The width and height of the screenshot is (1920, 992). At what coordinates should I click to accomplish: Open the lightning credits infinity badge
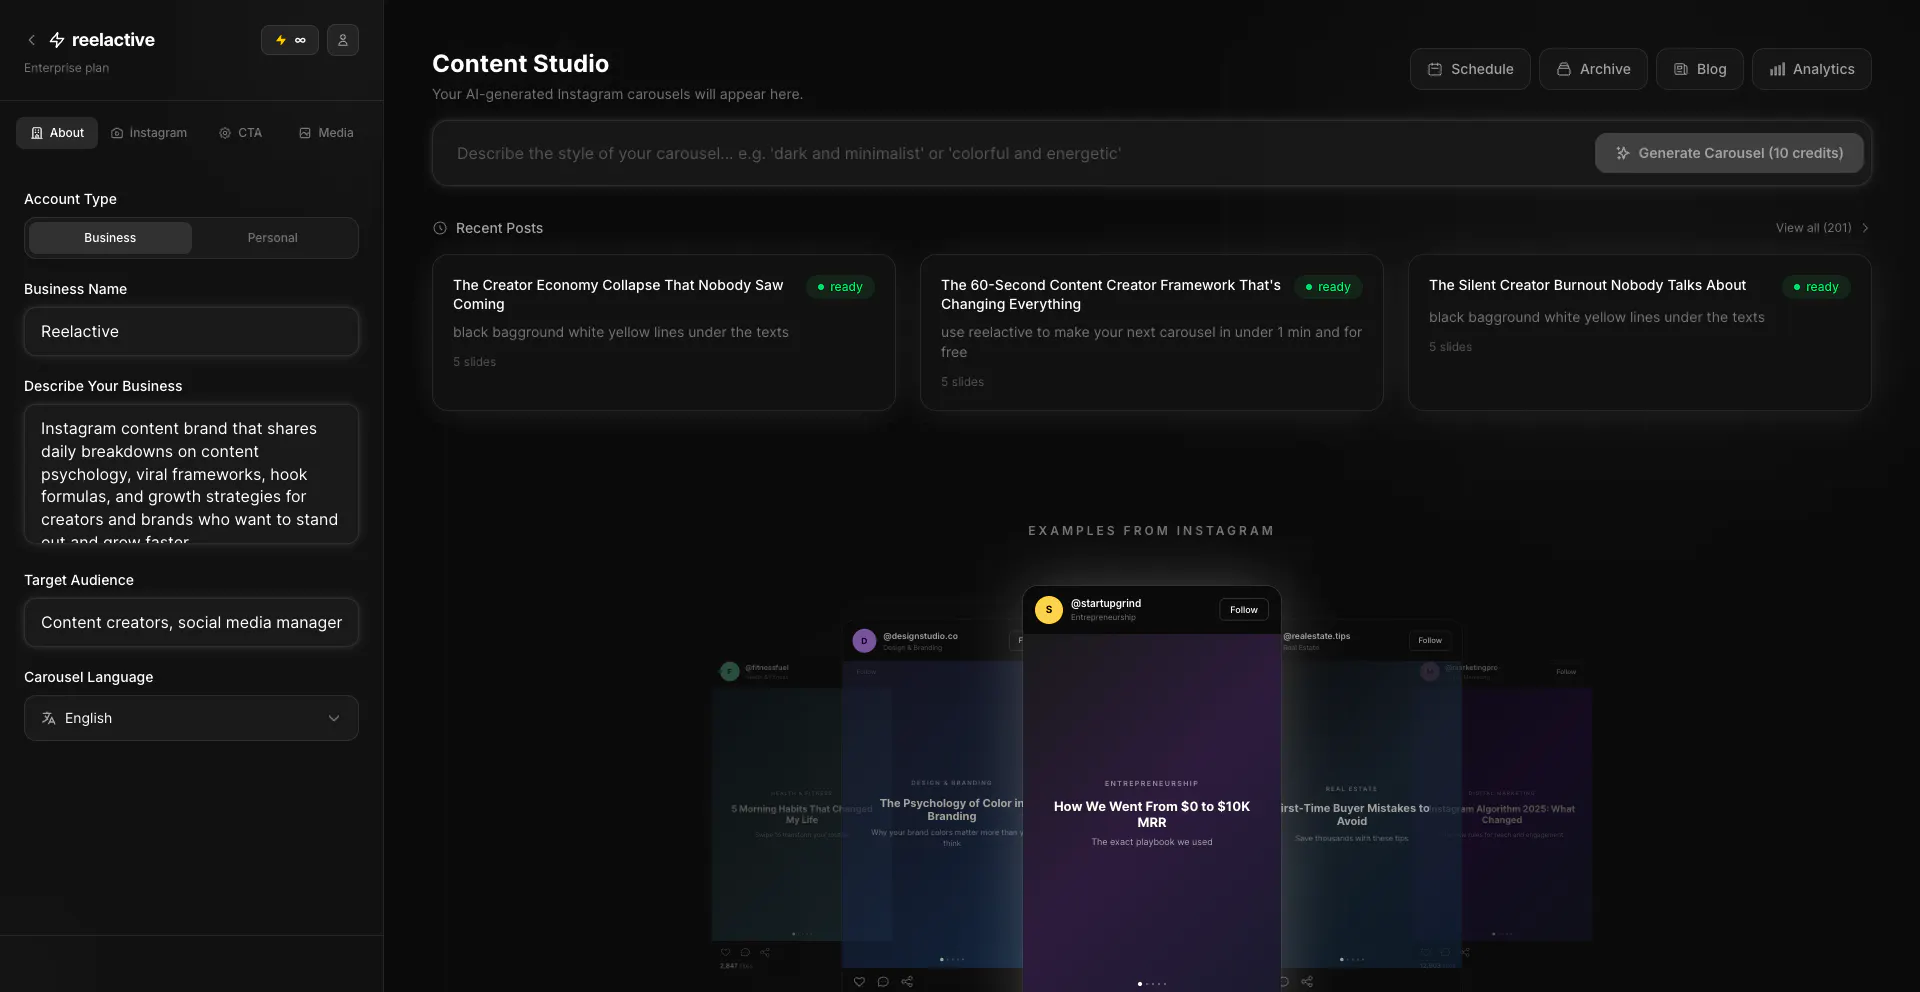pyautogui.click(x=290, y=40)
